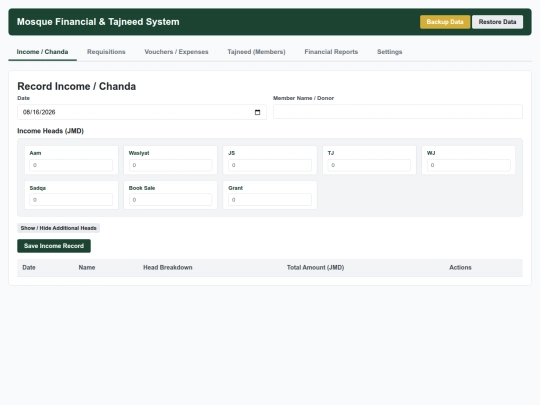Click the Date input field
Screen dimensions: 540x405
142,112
